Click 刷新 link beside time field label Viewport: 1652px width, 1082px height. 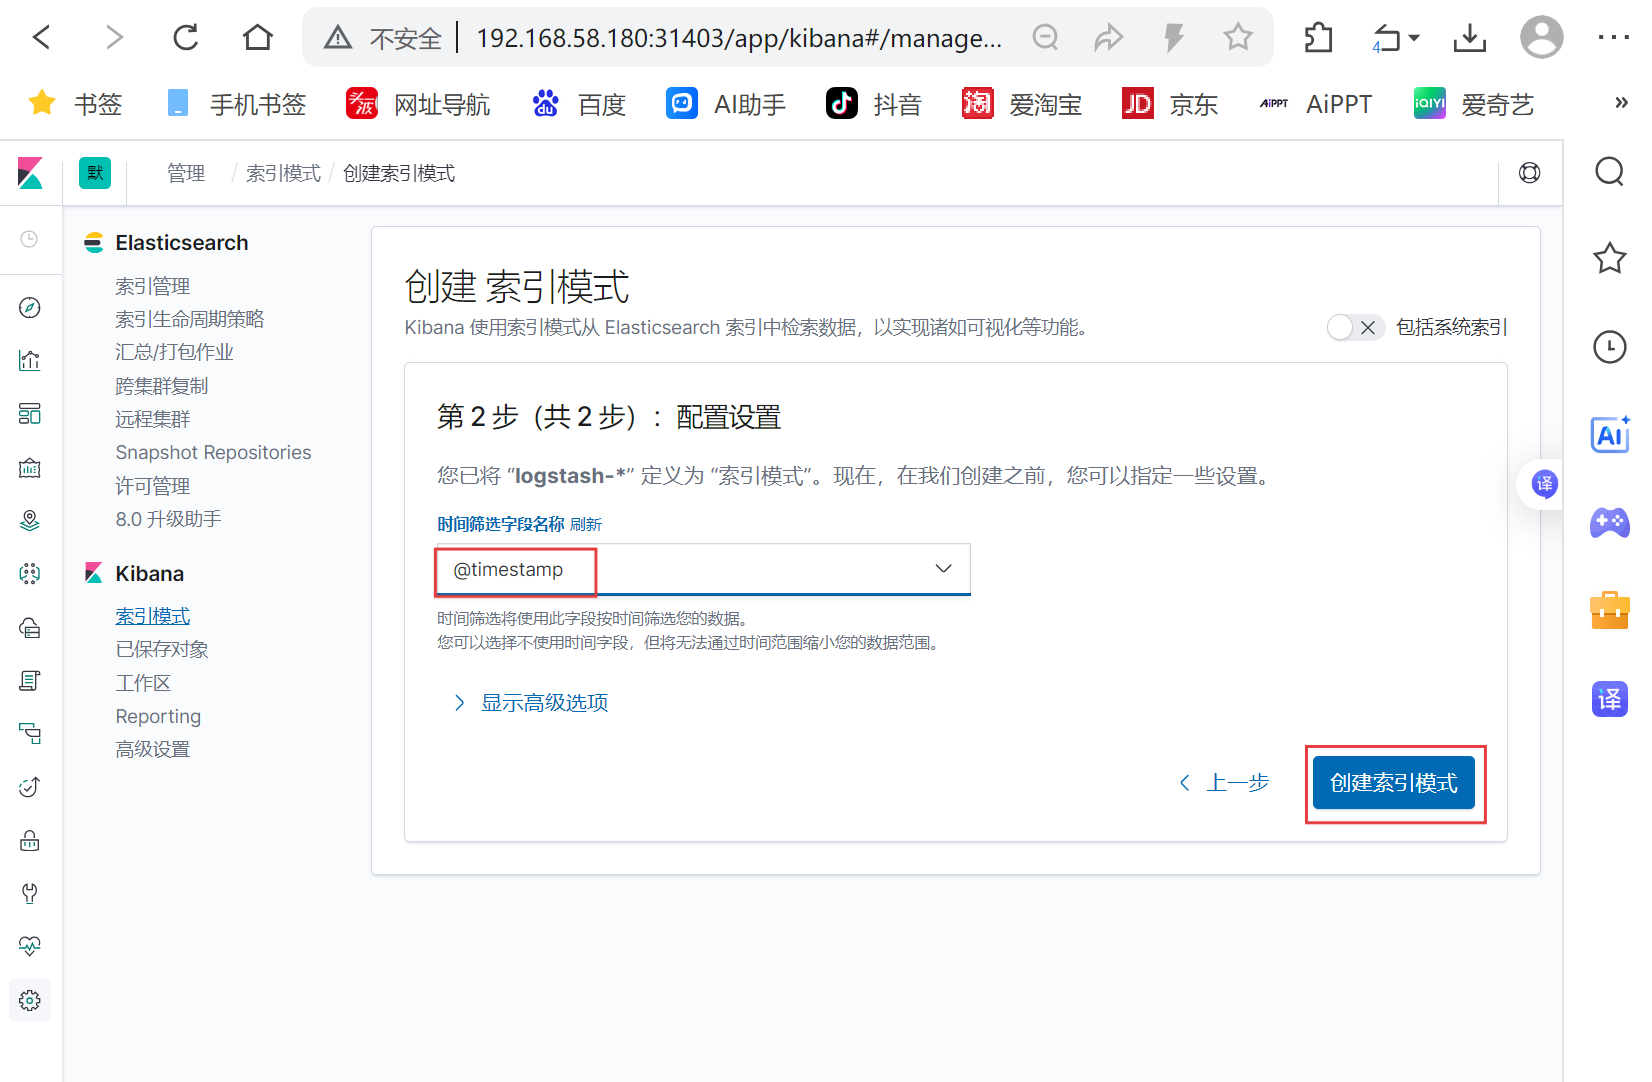586,524
